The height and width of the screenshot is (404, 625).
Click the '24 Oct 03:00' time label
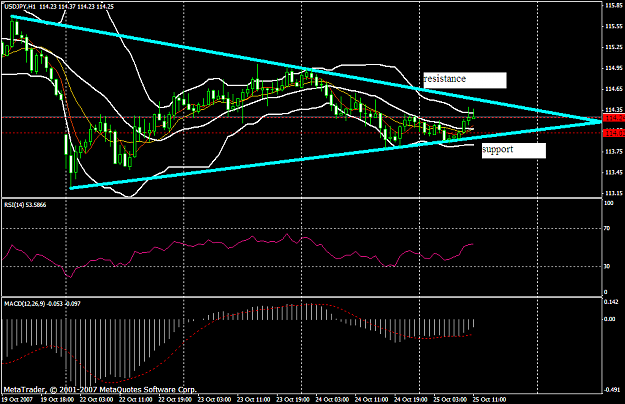tap(332, 399)
